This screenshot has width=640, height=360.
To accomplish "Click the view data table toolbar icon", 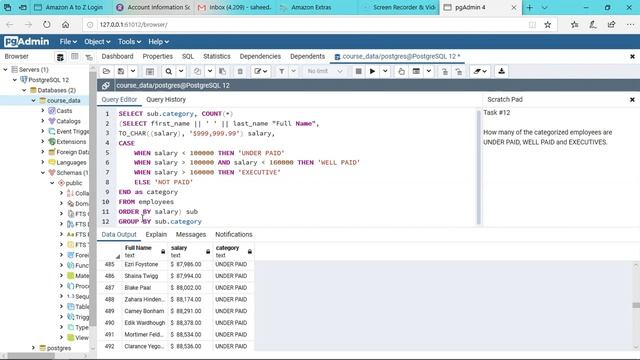I will (x=150, y=71).
